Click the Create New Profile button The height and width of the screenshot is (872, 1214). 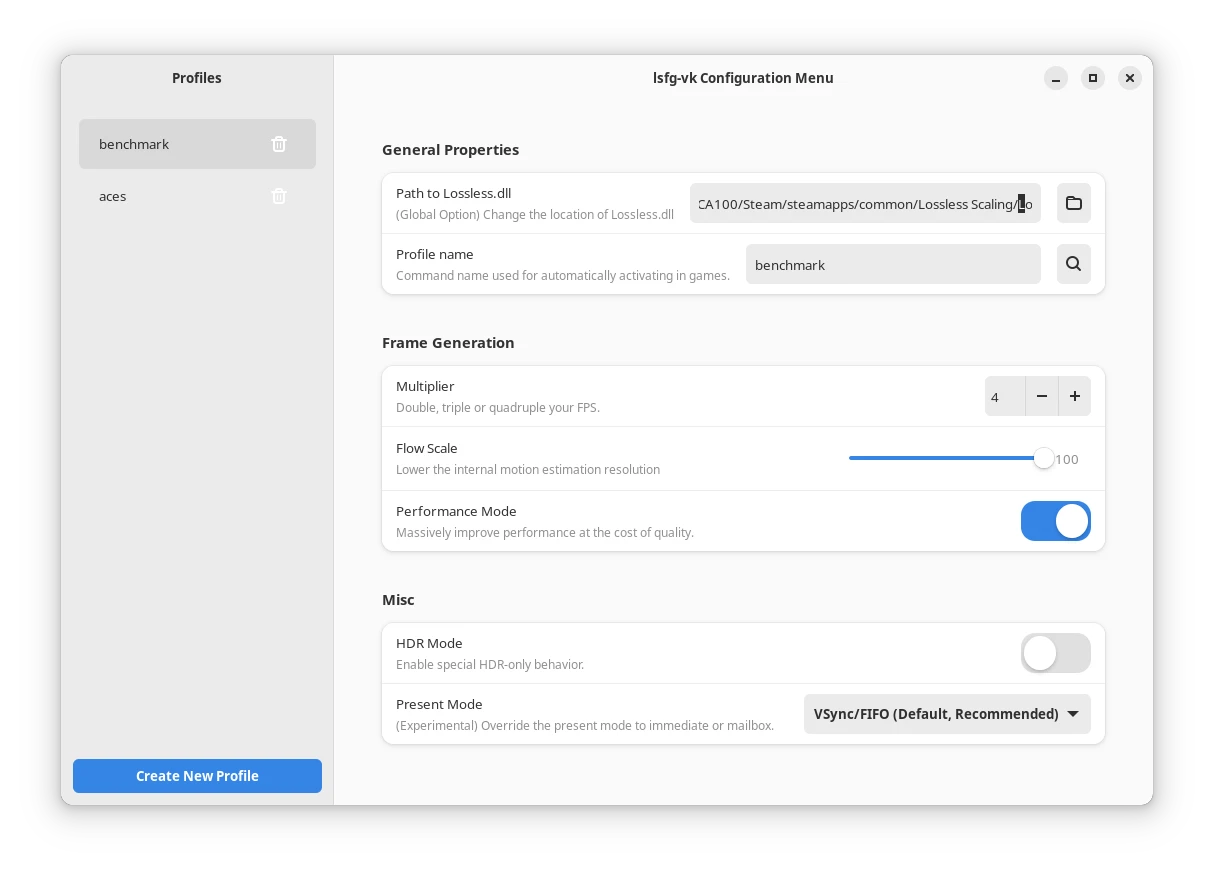point(197,776)
